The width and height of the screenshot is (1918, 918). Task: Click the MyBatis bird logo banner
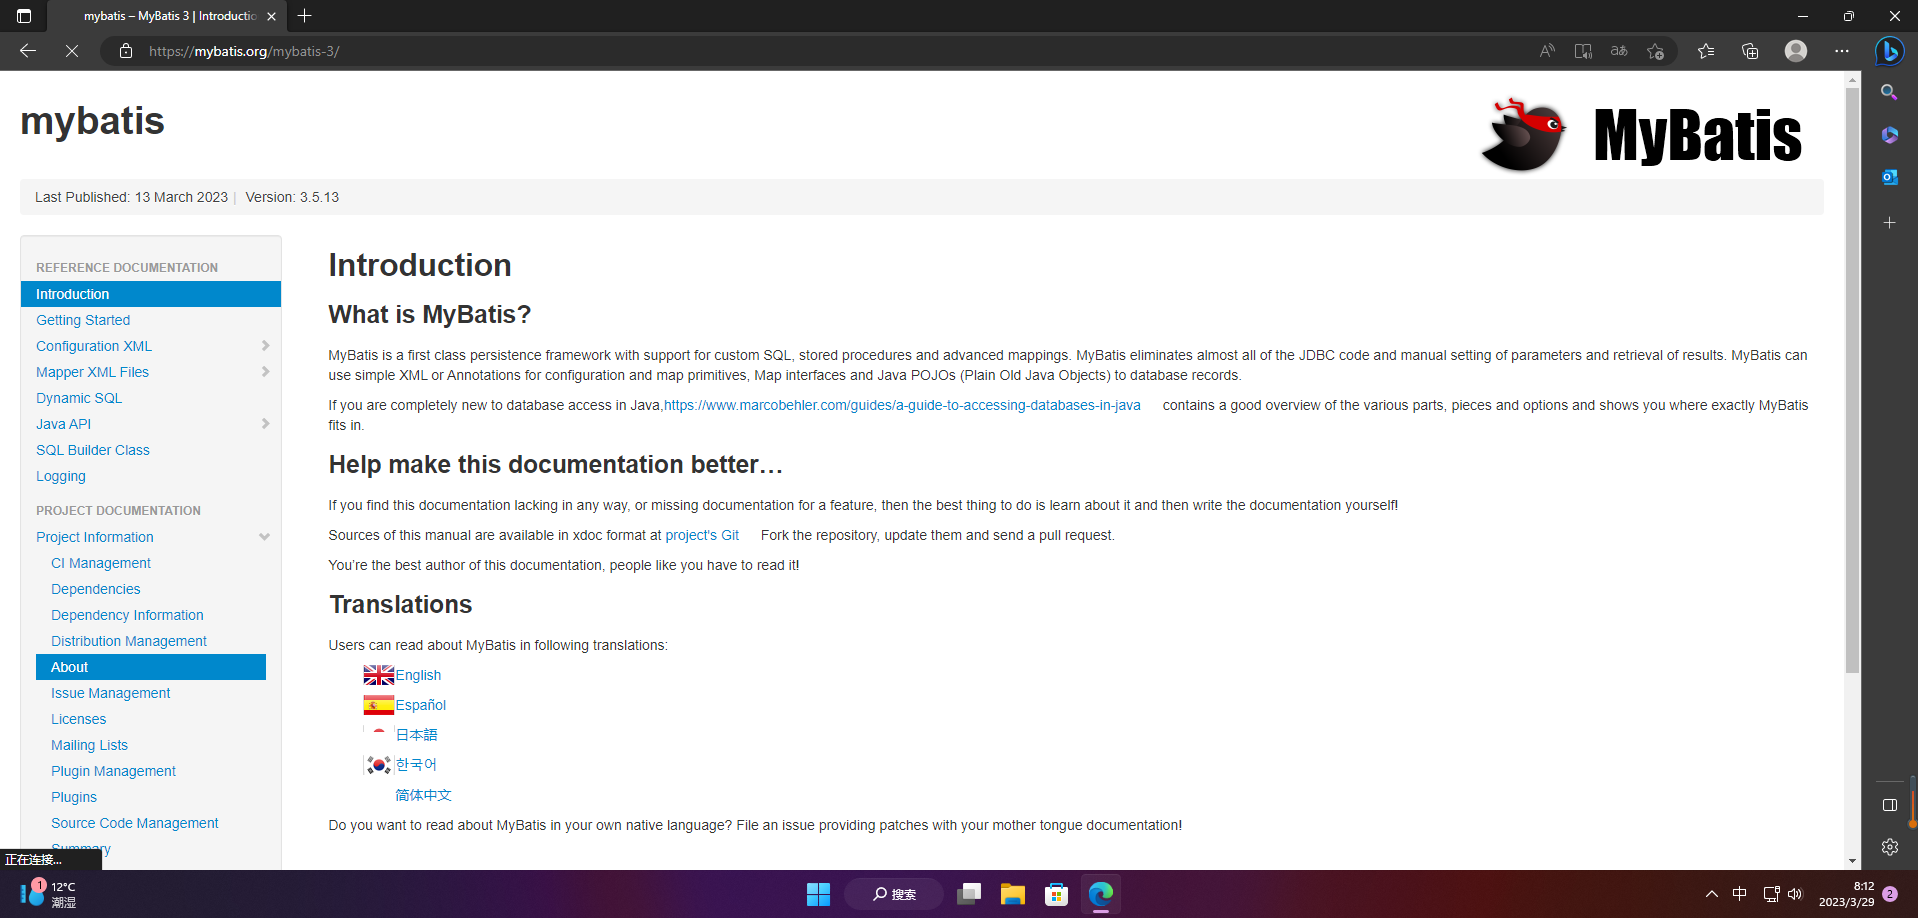1642,135
